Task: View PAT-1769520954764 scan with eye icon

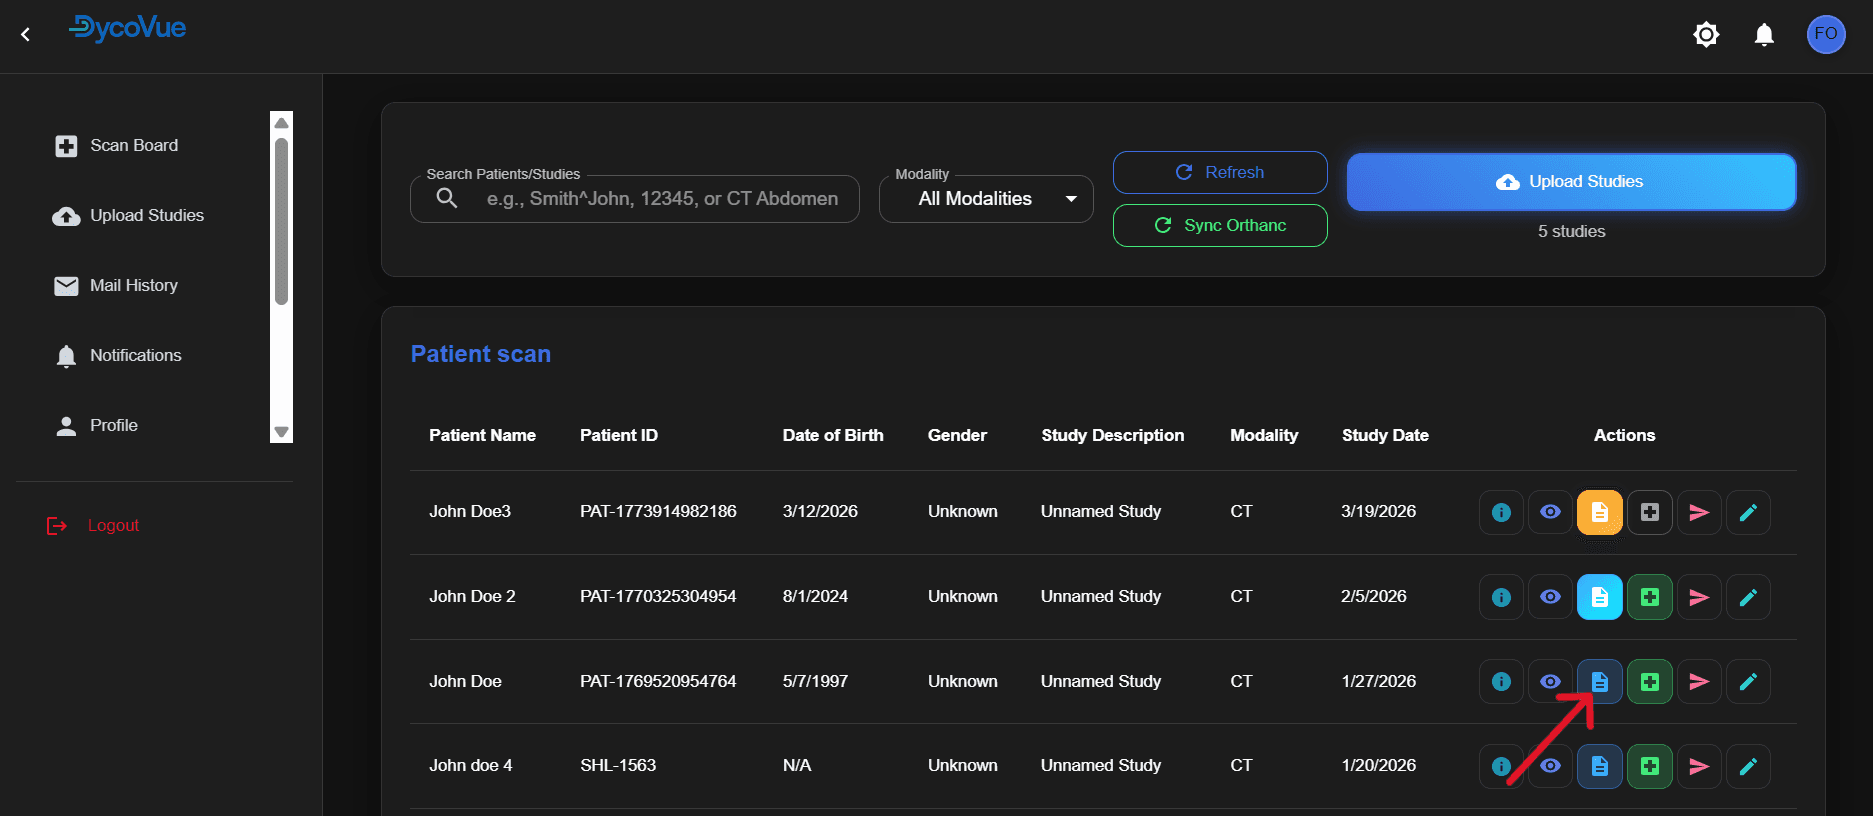Action: click(x=1550, y=682)
